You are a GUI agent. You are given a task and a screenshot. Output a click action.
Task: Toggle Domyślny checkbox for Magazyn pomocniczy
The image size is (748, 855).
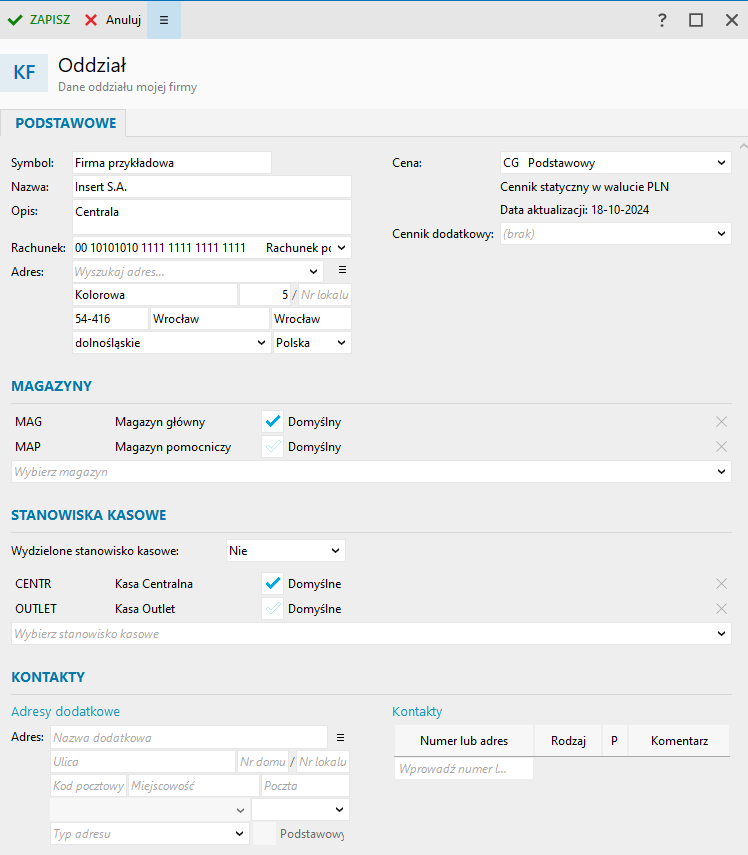click(272, 447)
